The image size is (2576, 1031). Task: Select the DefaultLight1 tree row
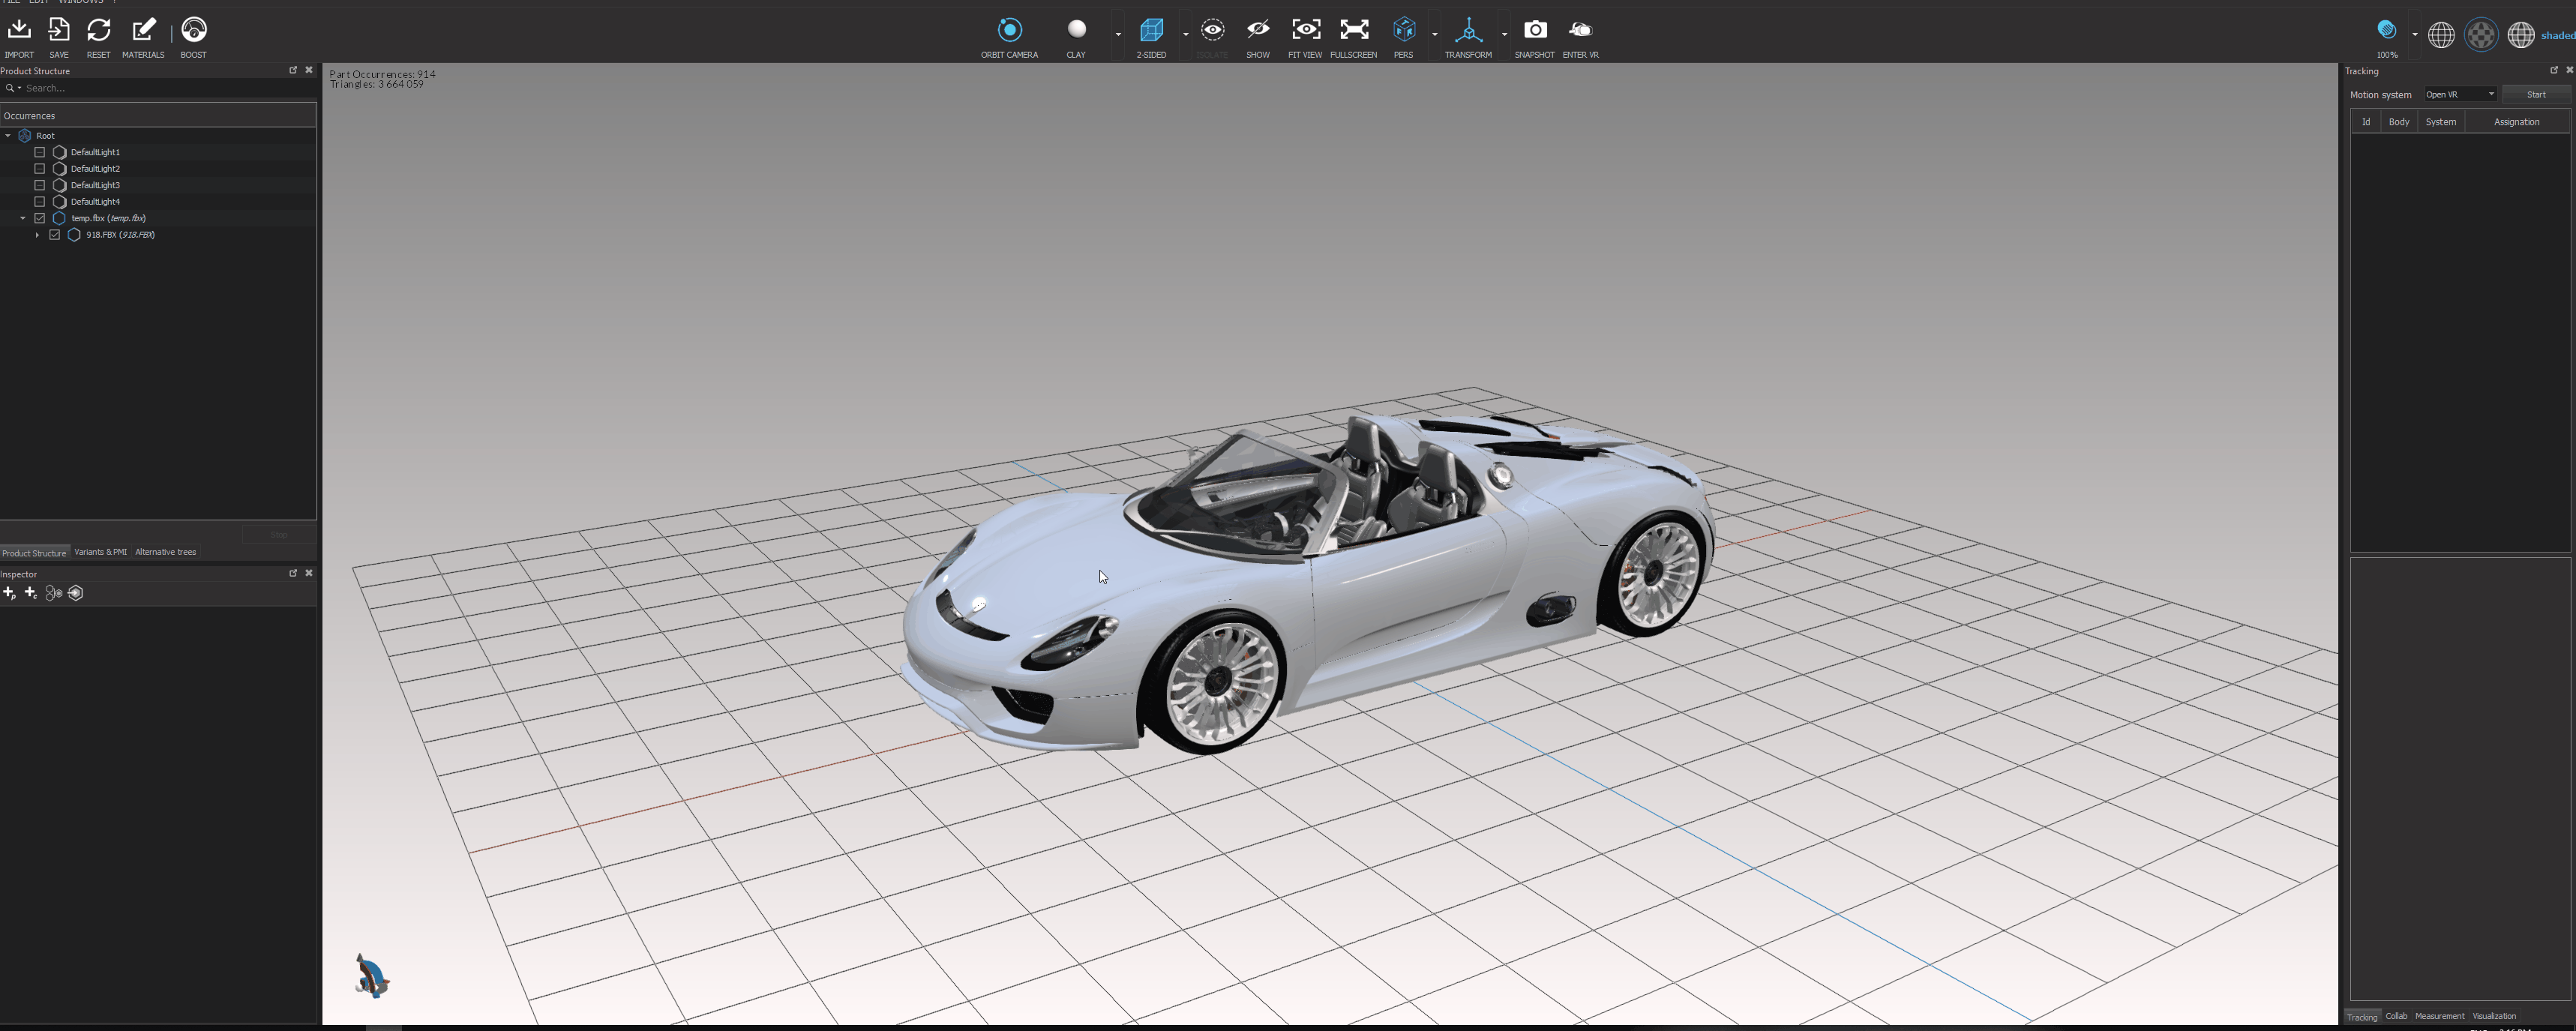[158, 152]
